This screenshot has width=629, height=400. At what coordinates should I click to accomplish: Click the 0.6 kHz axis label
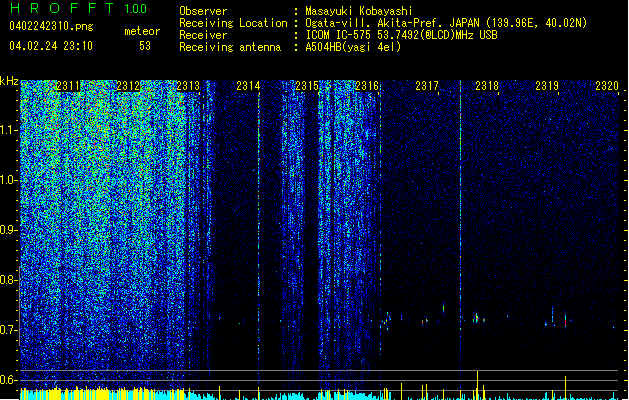pyautogui.click(x=8, y=380)
